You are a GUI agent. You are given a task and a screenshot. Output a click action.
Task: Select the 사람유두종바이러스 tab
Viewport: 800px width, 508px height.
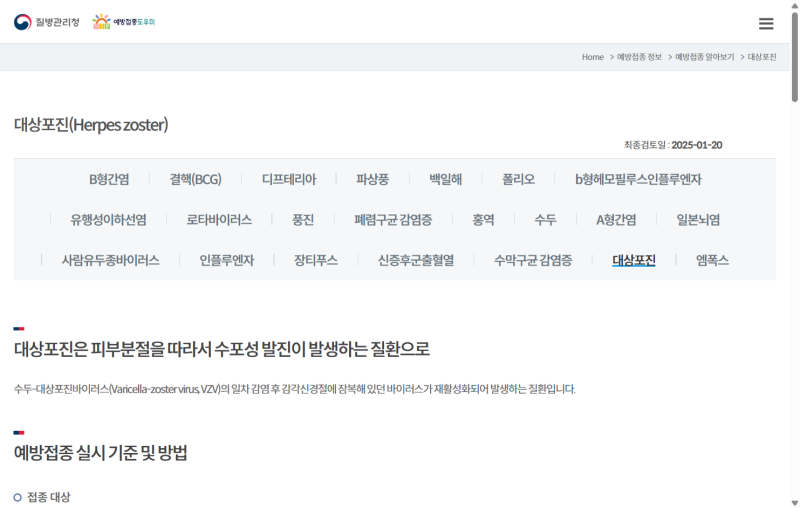pyautogui.click(x=110, y=260)
